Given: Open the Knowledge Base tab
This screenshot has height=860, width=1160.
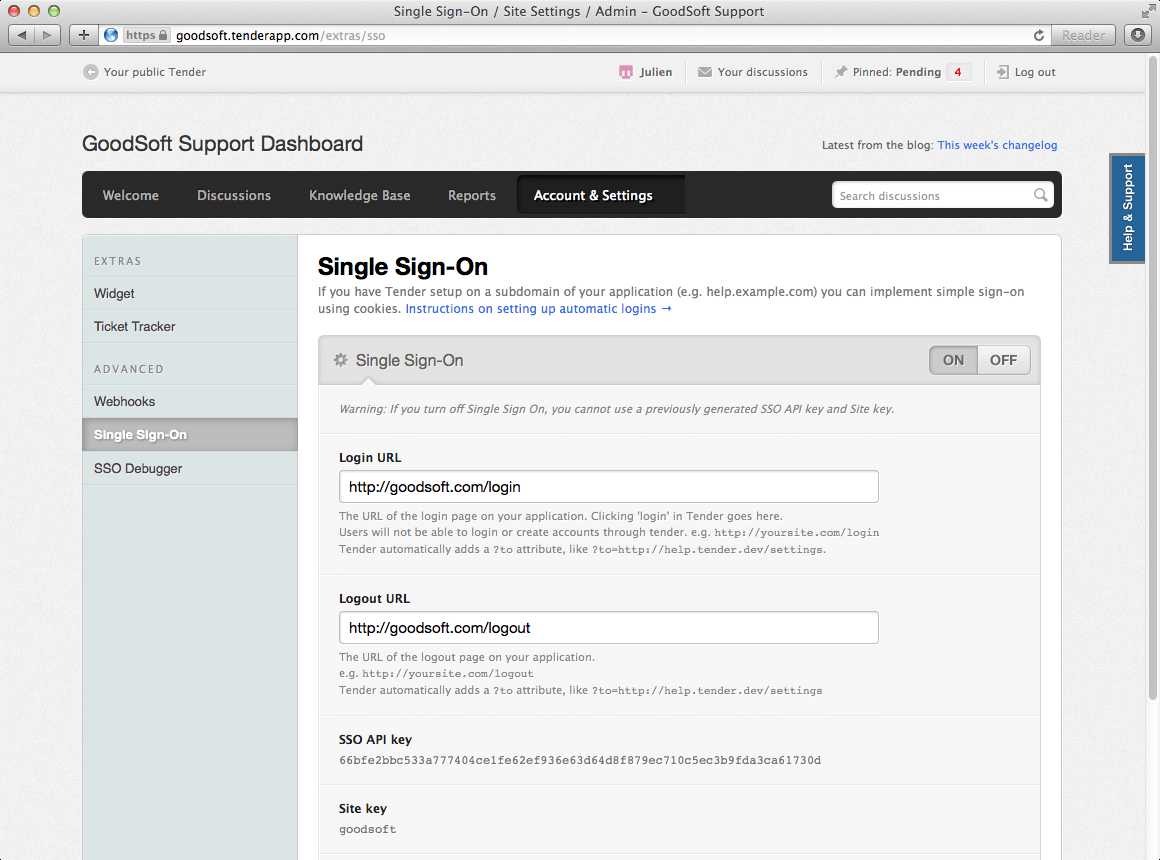Looking at the screenshot, I should (360, 195).
